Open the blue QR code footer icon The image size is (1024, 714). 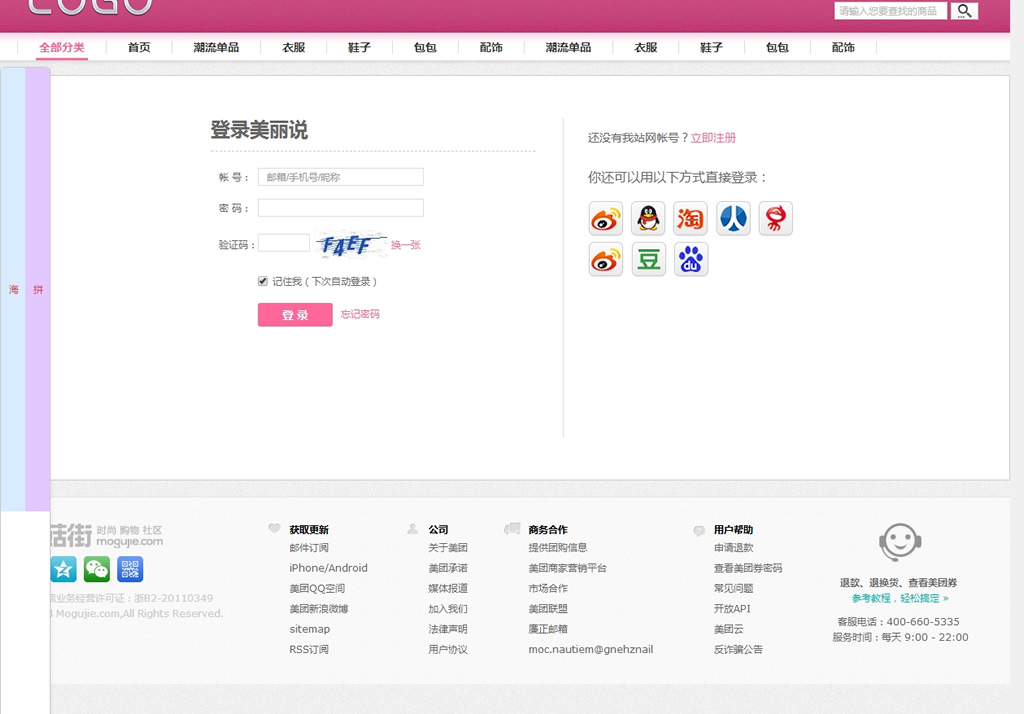click(x=130, y=569)
